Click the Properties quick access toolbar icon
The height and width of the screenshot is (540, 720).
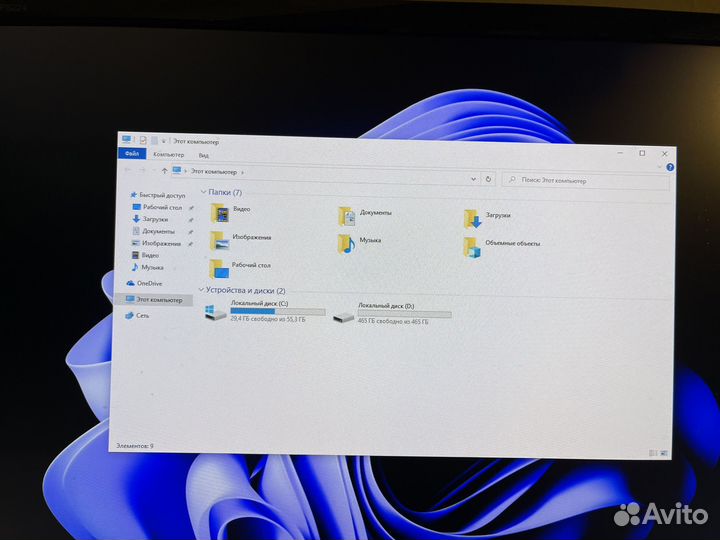click(143, 140)
